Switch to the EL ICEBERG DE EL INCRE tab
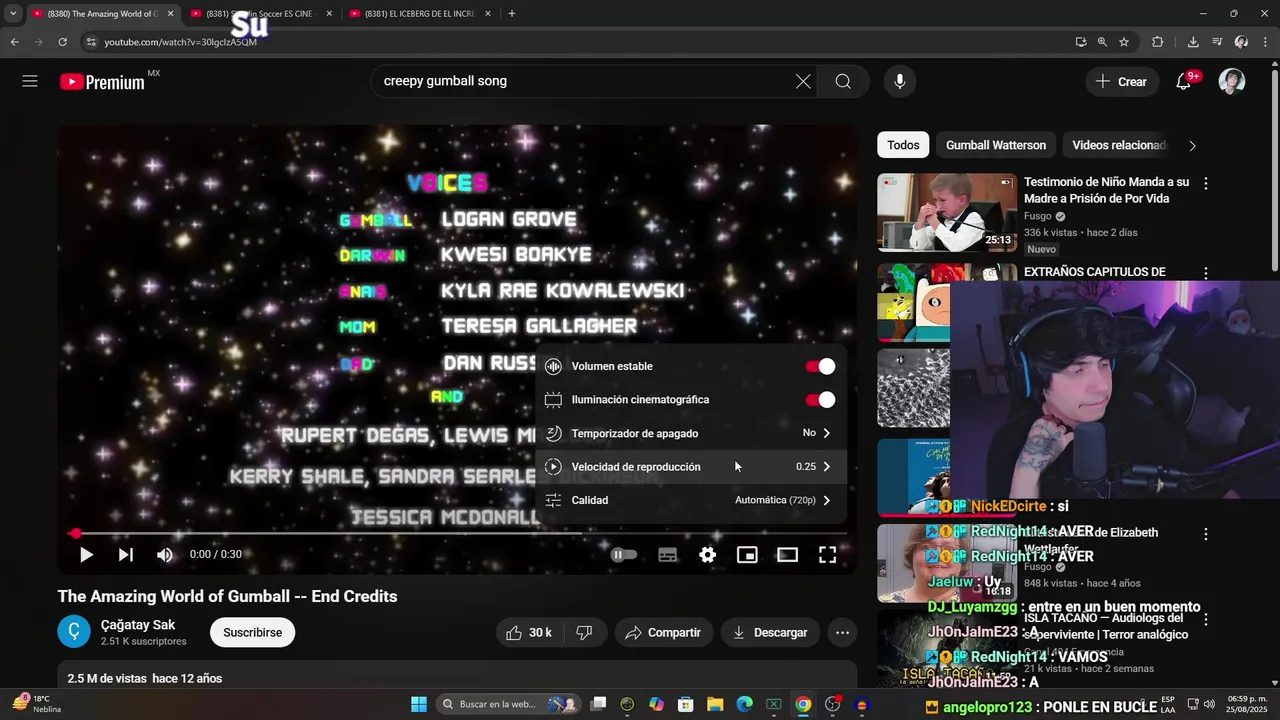Viewport: 1280px width, 720px height. [420, 14]
